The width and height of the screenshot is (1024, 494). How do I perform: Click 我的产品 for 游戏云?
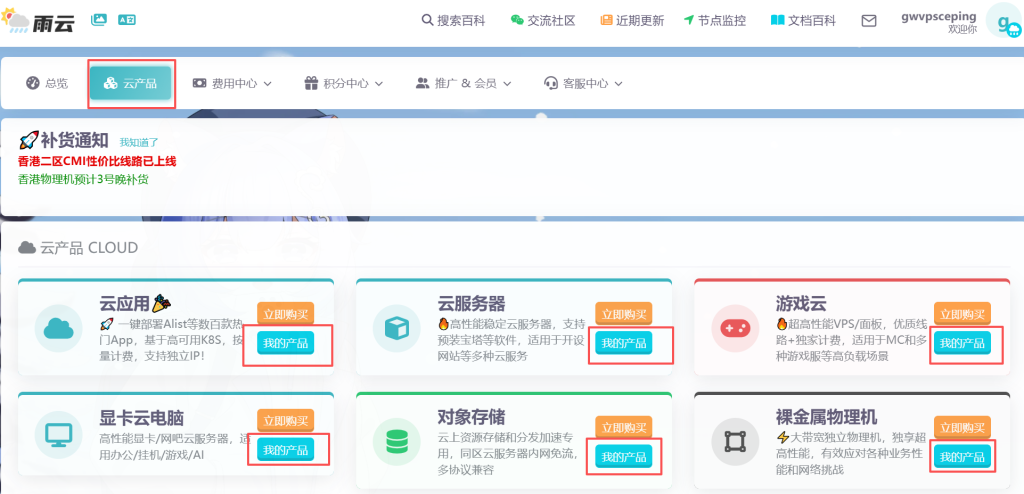(x=962, y=342)
